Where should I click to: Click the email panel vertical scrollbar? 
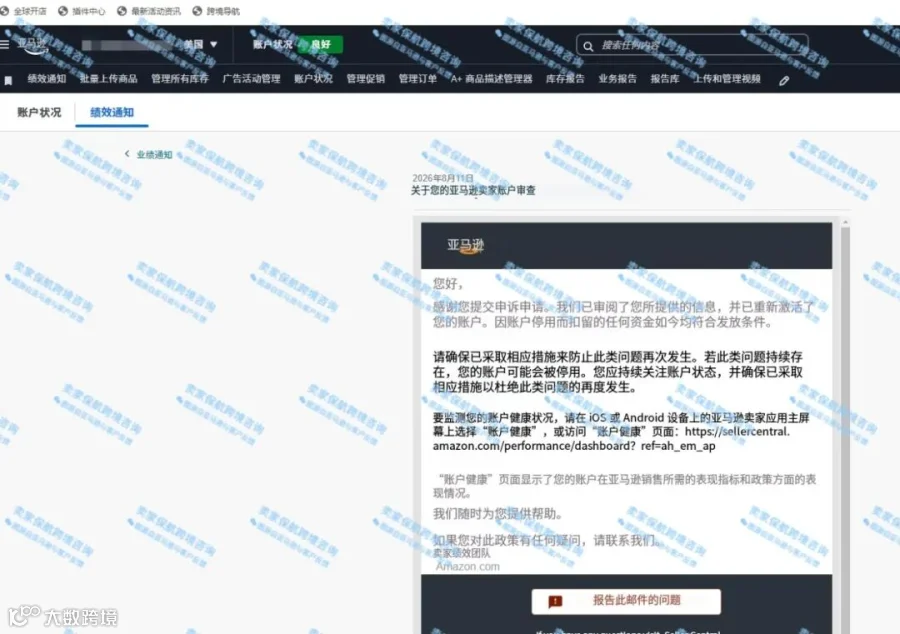pyautogui.click(x=845, y=430)
